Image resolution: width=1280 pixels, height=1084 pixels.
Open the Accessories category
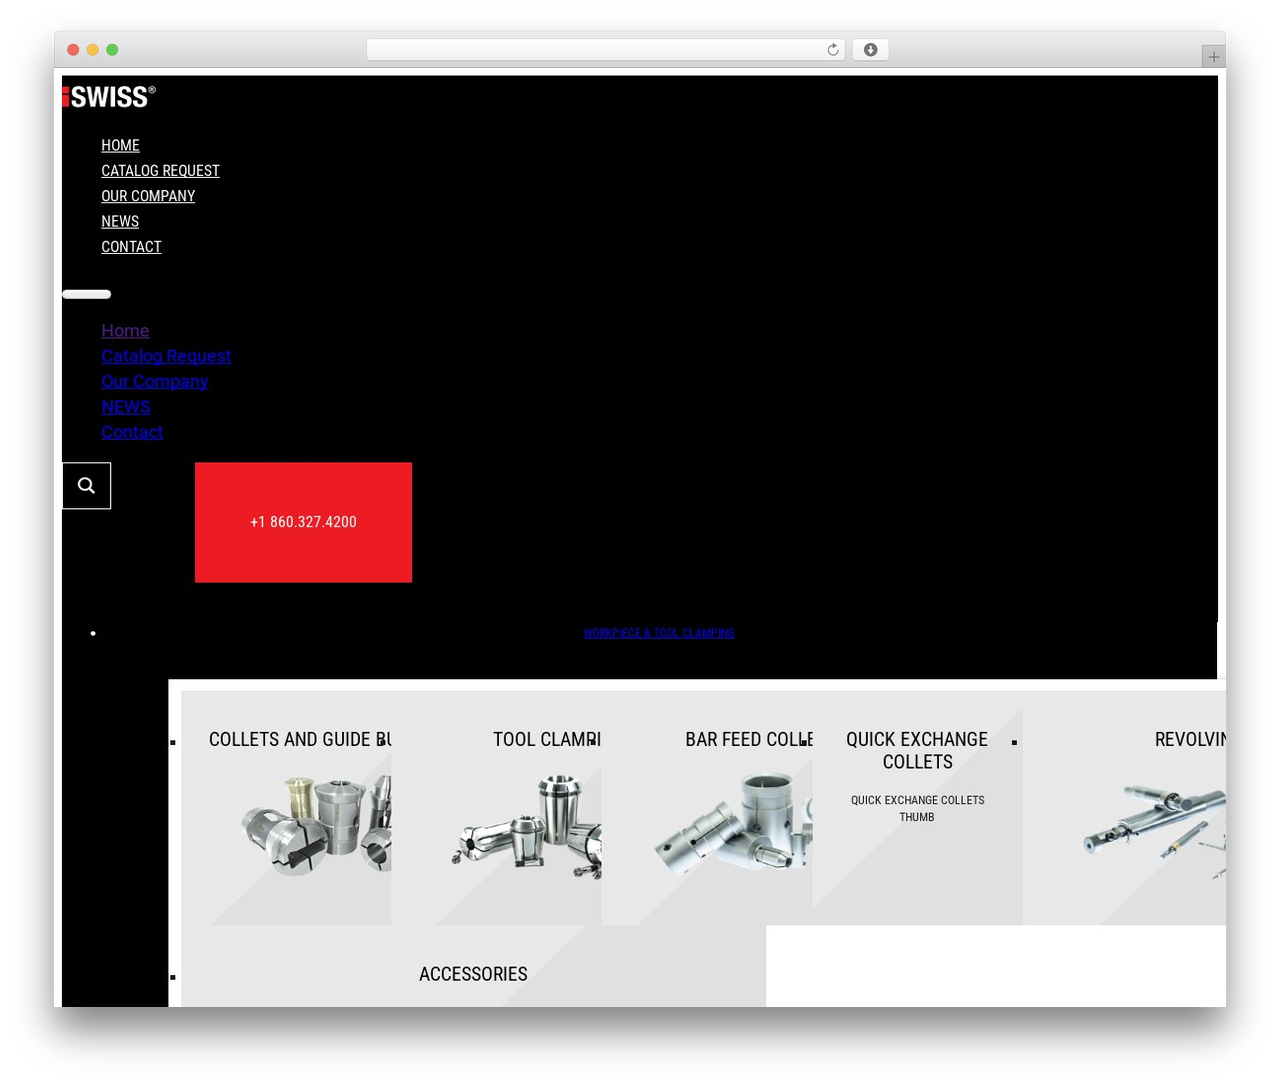pos(473,974)
